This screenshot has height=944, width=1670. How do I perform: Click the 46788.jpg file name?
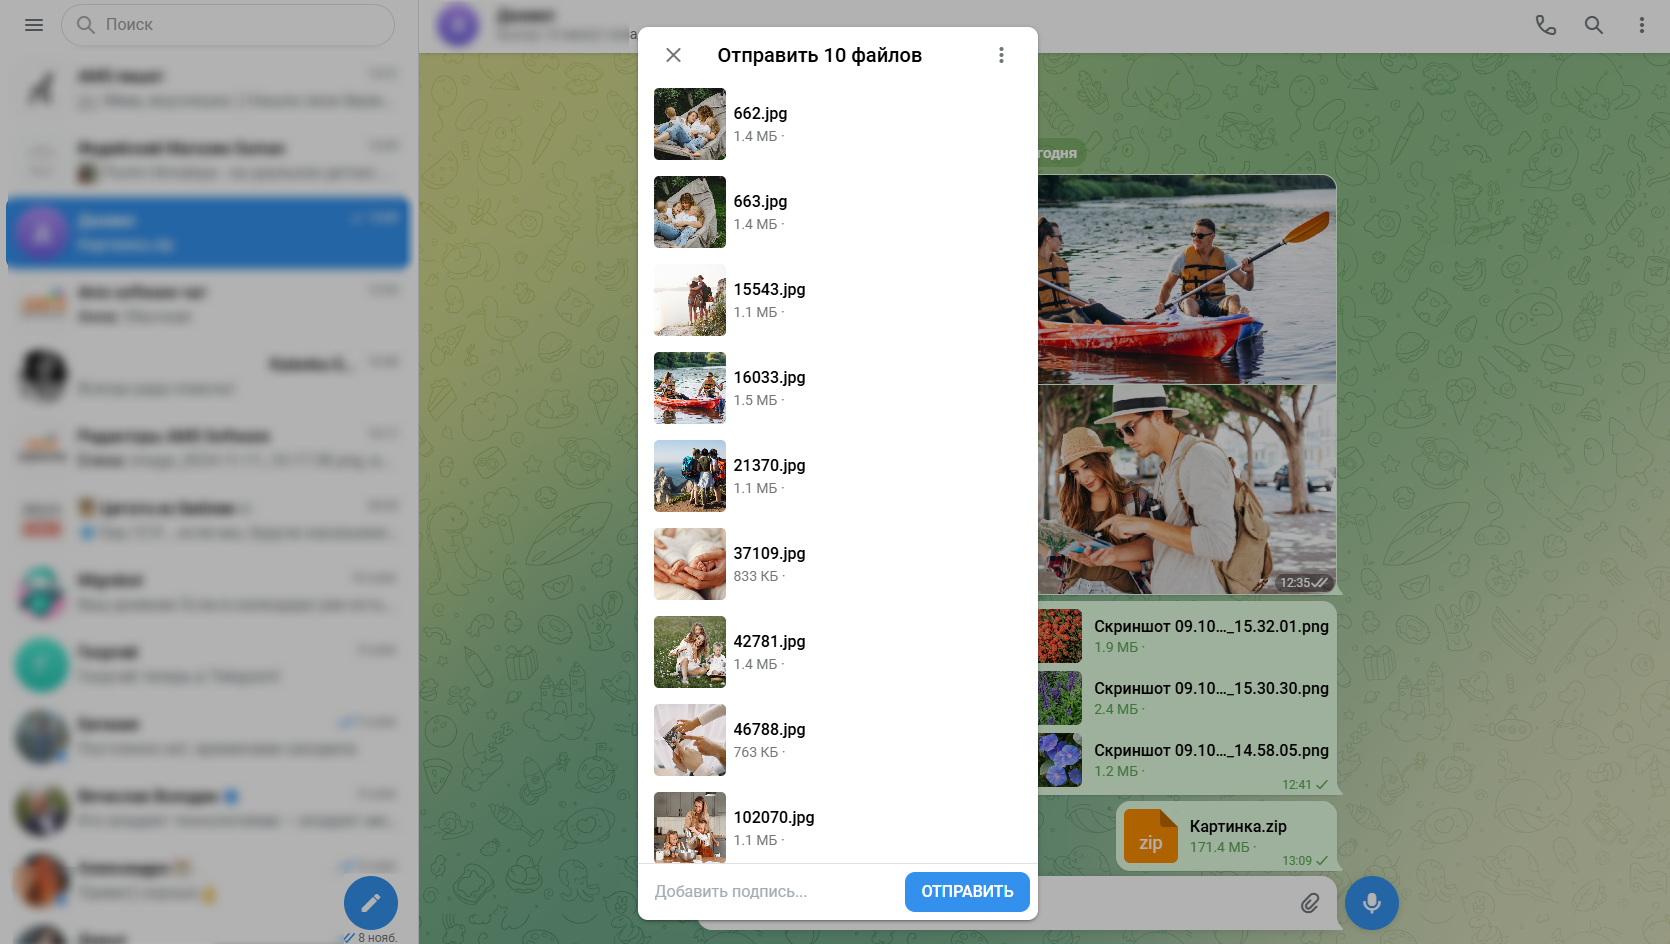769,730
